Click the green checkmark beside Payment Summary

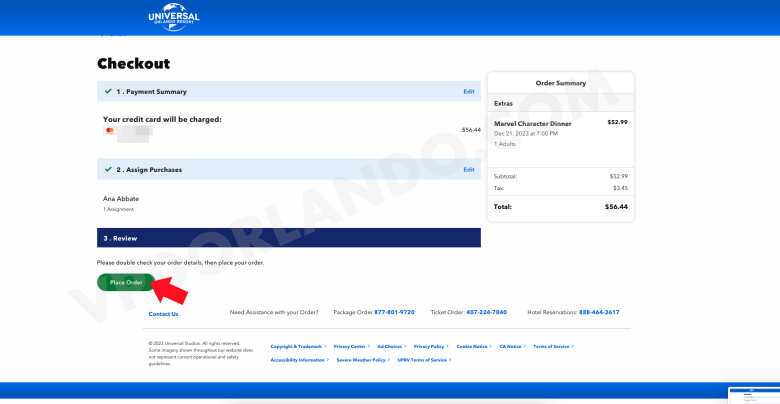108,92
